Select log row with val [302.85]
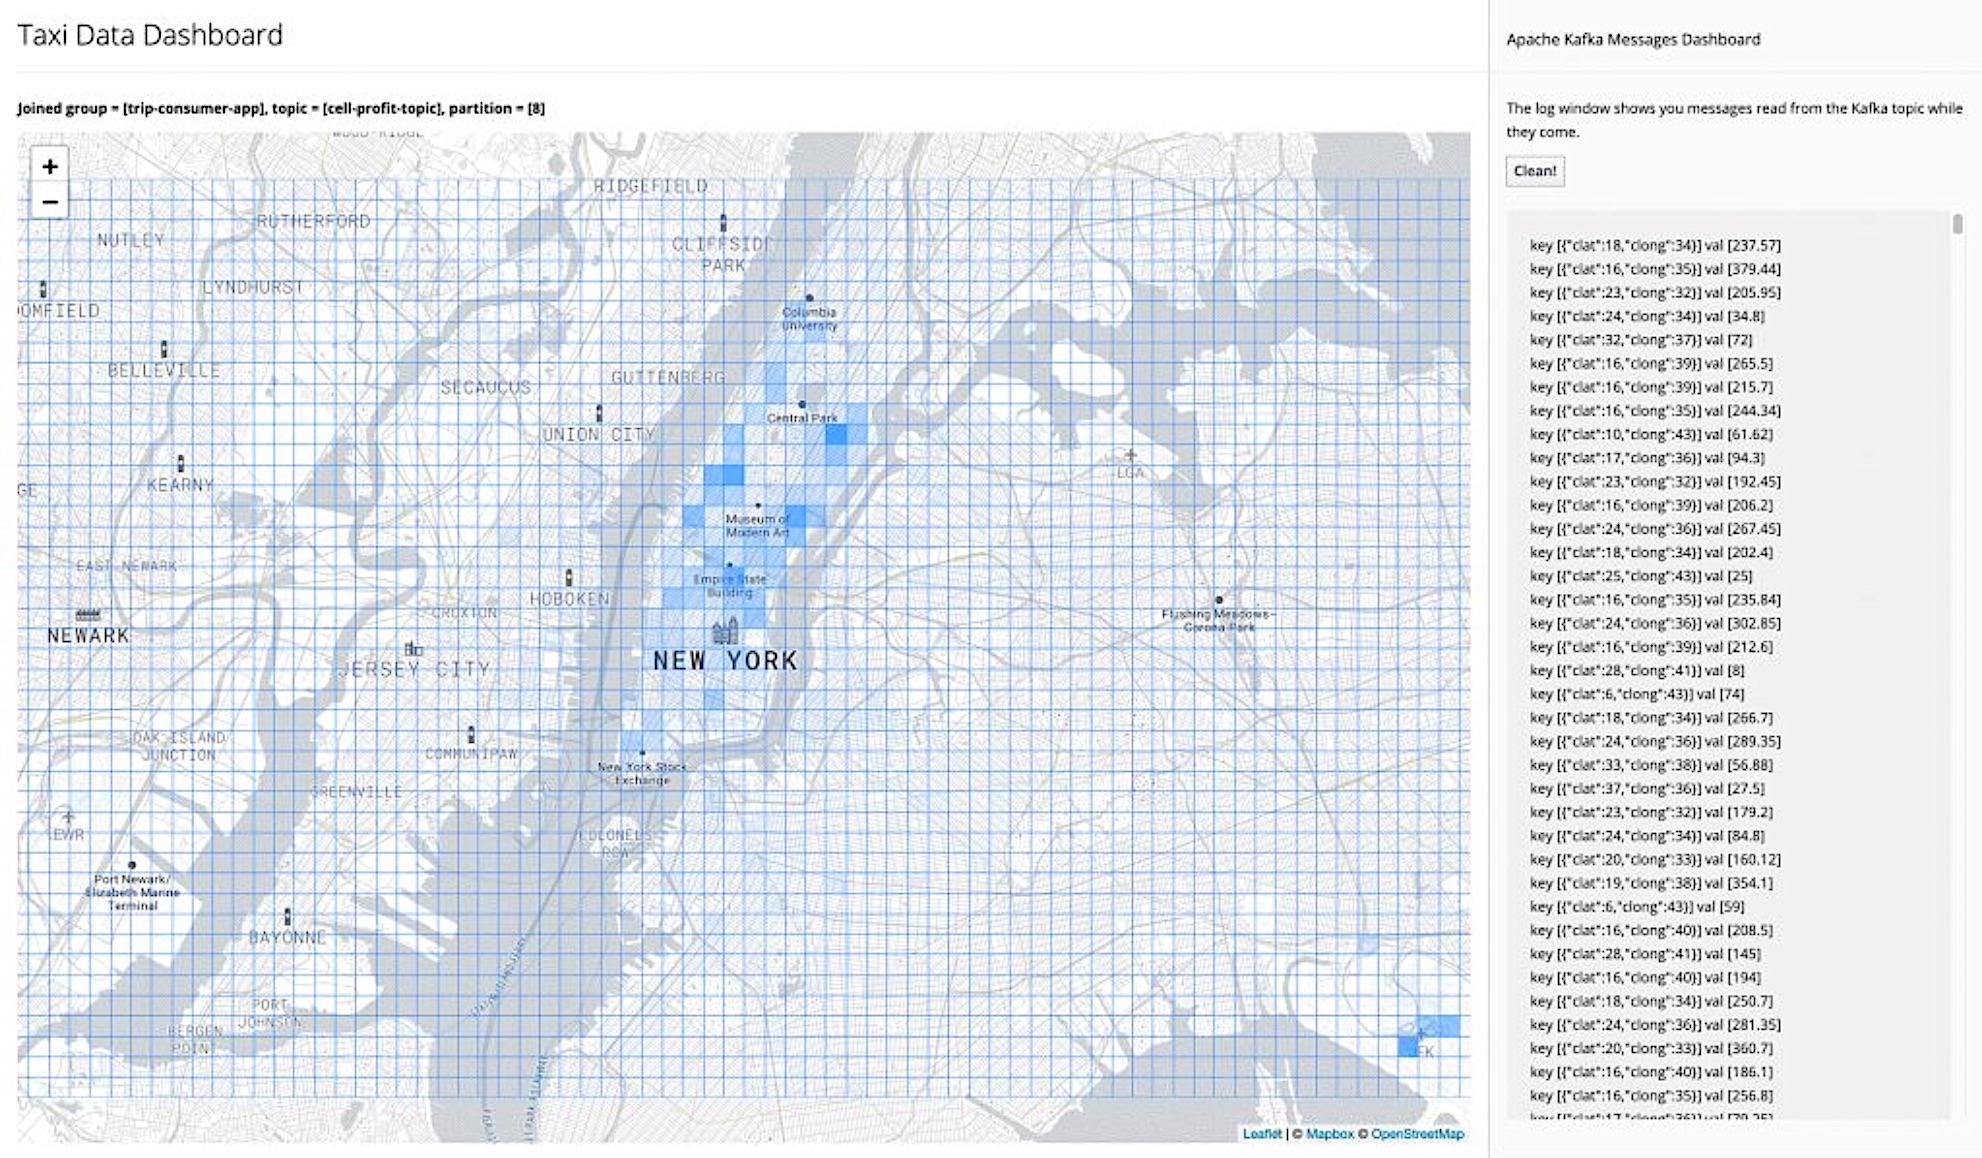Image resolution: width=1982 pixels, height=1158 pixels. (1654, 623)
